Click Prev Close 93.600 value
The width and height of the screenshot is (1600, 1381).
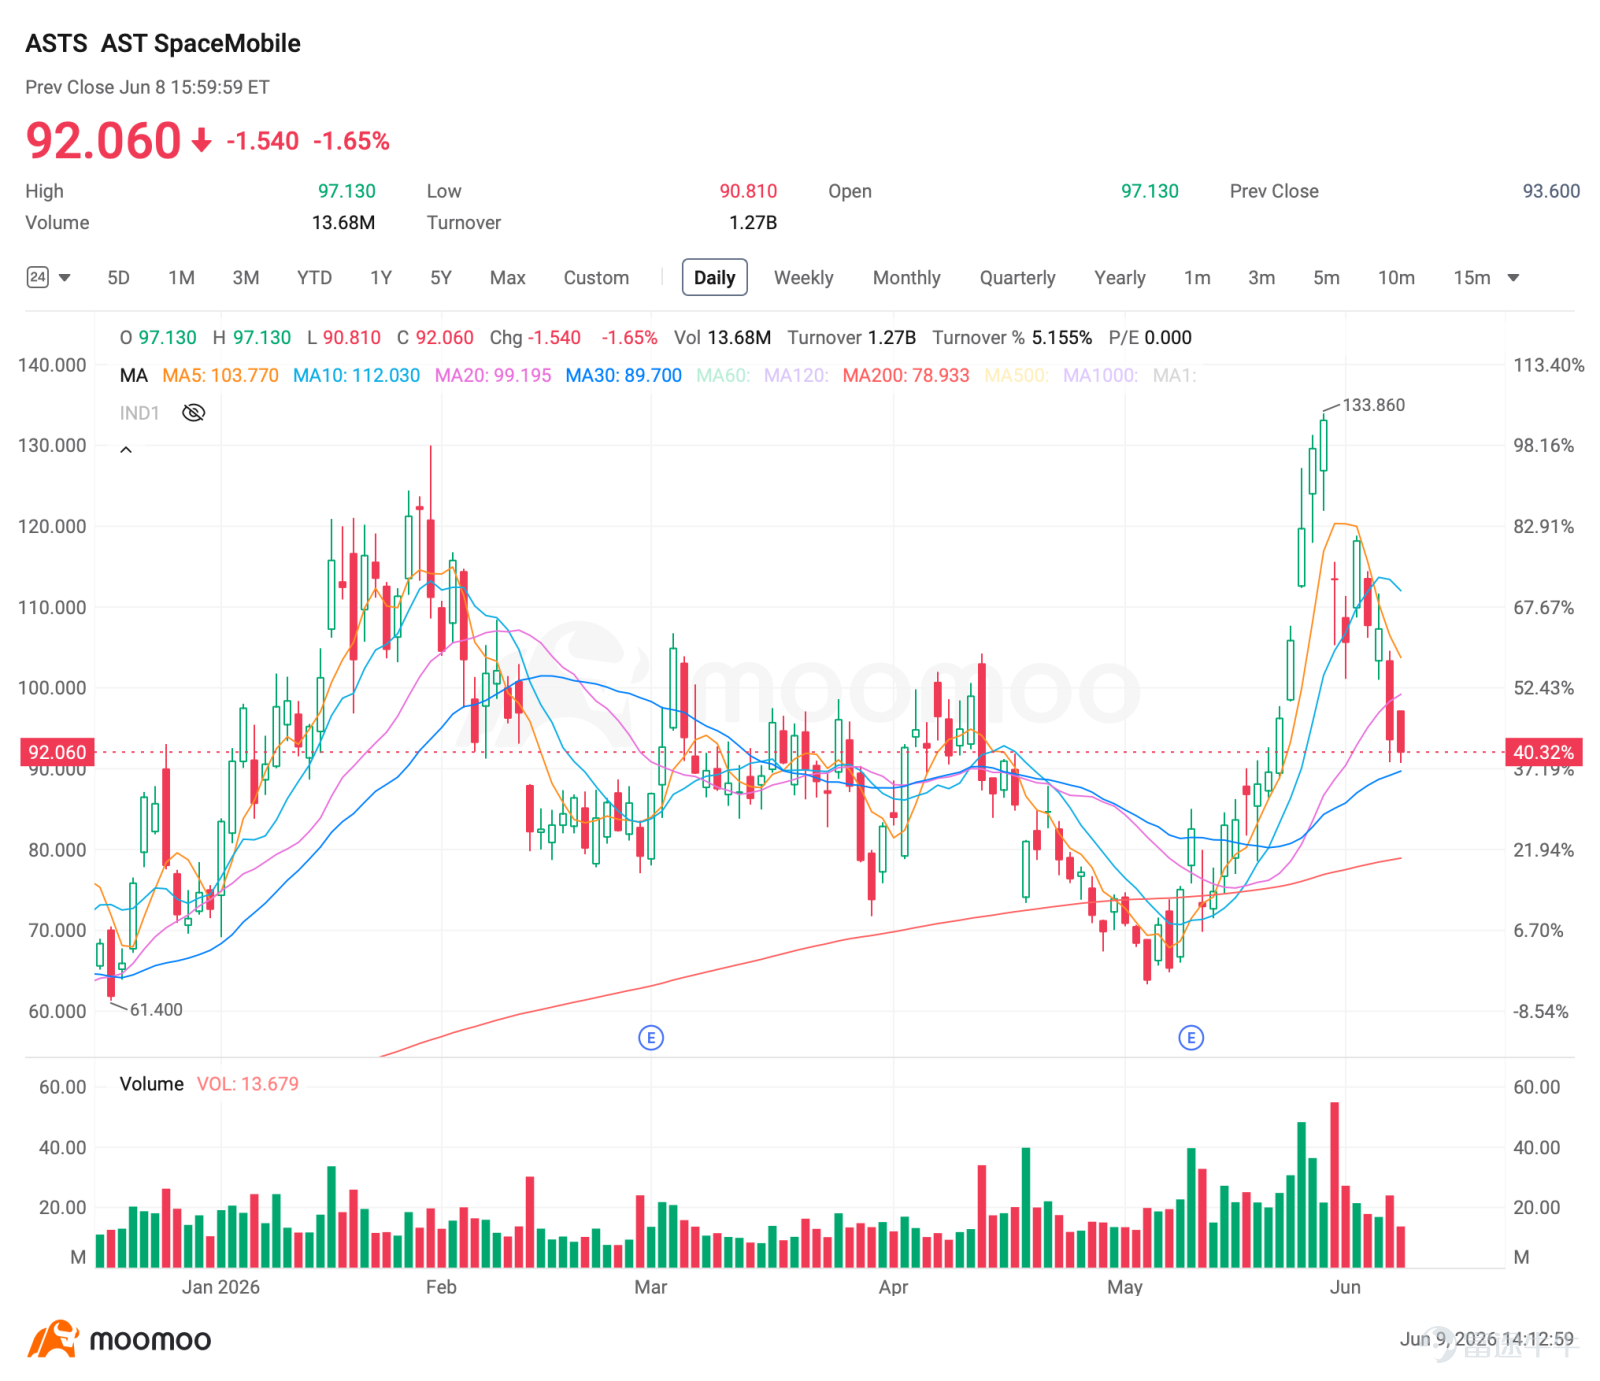[1551, 191]
